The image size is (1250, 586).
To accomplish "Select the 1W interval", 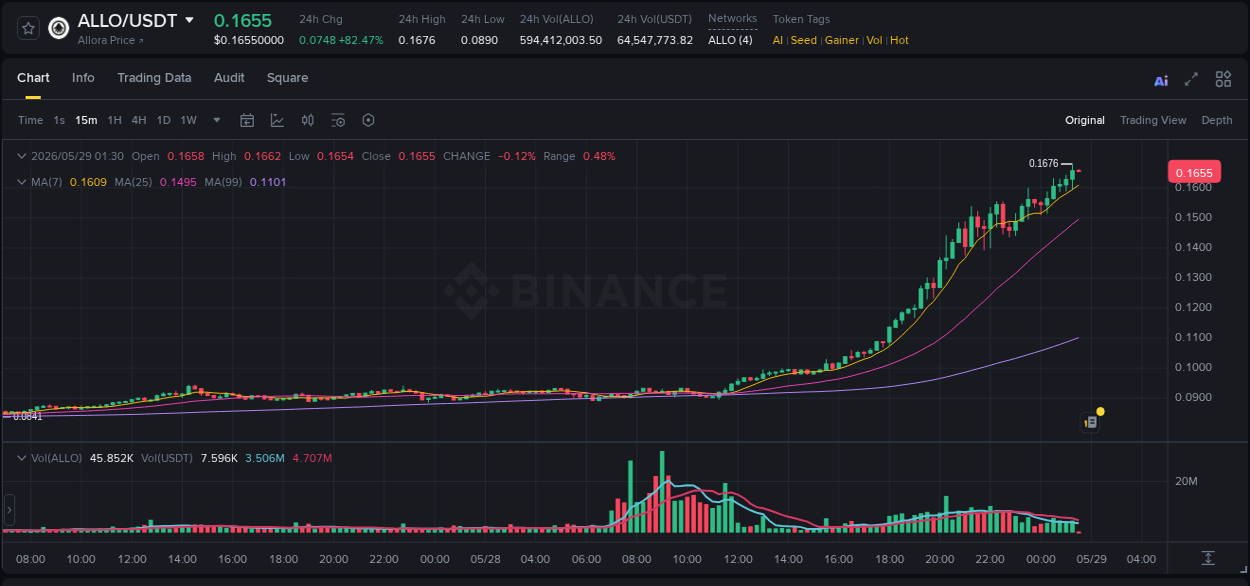I will point(188,120).
